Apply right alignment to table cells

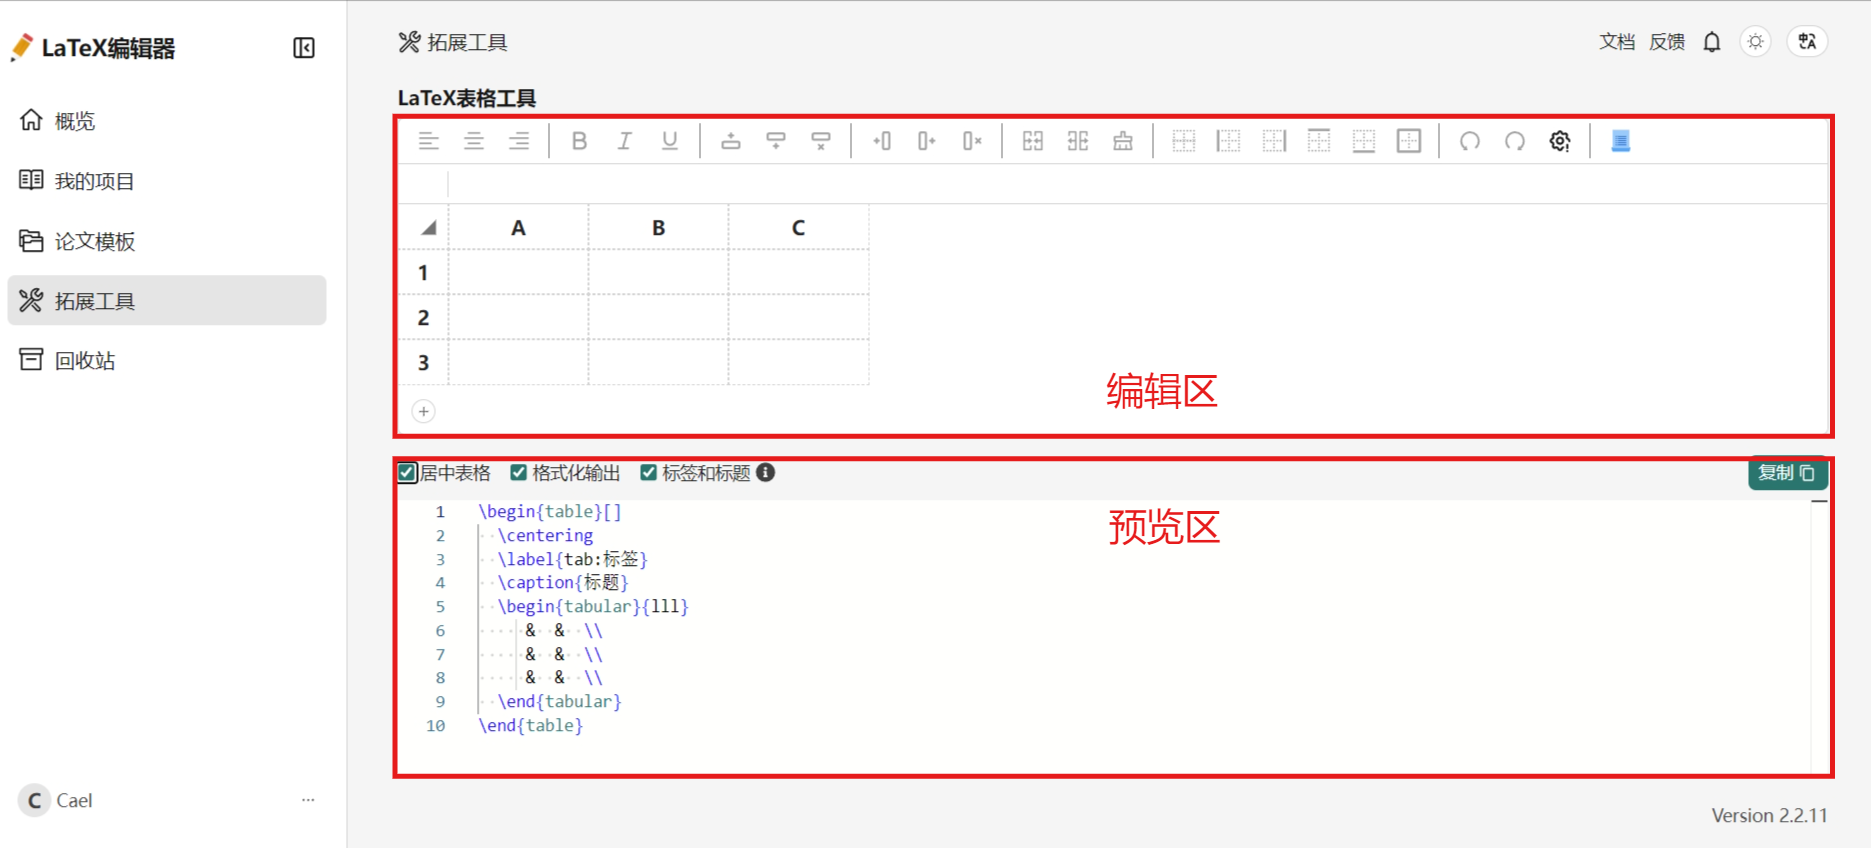519,141
